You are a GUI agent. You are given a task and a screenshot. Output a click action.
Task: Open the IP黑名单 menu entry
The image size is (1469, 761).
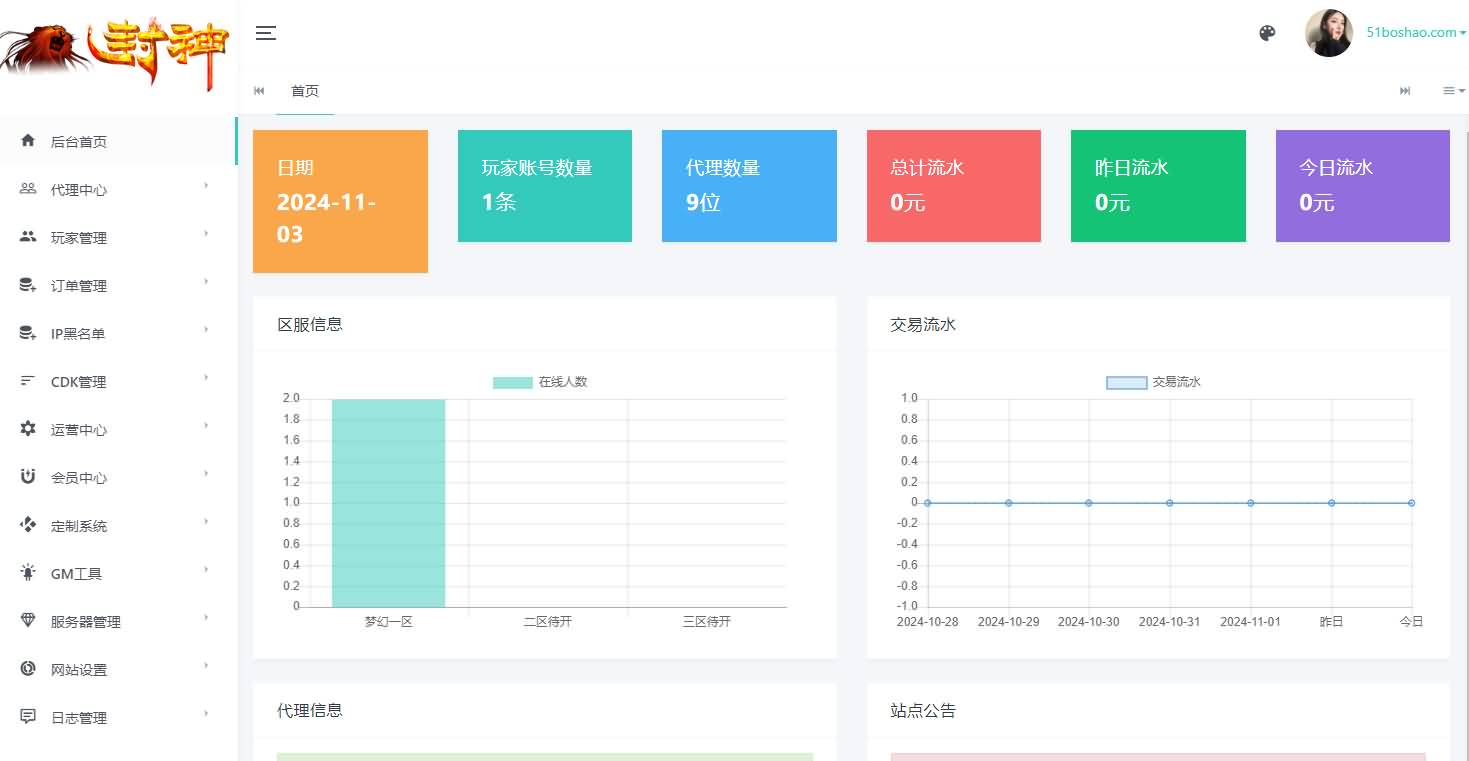pyautogui.click(x=80, y=333)
